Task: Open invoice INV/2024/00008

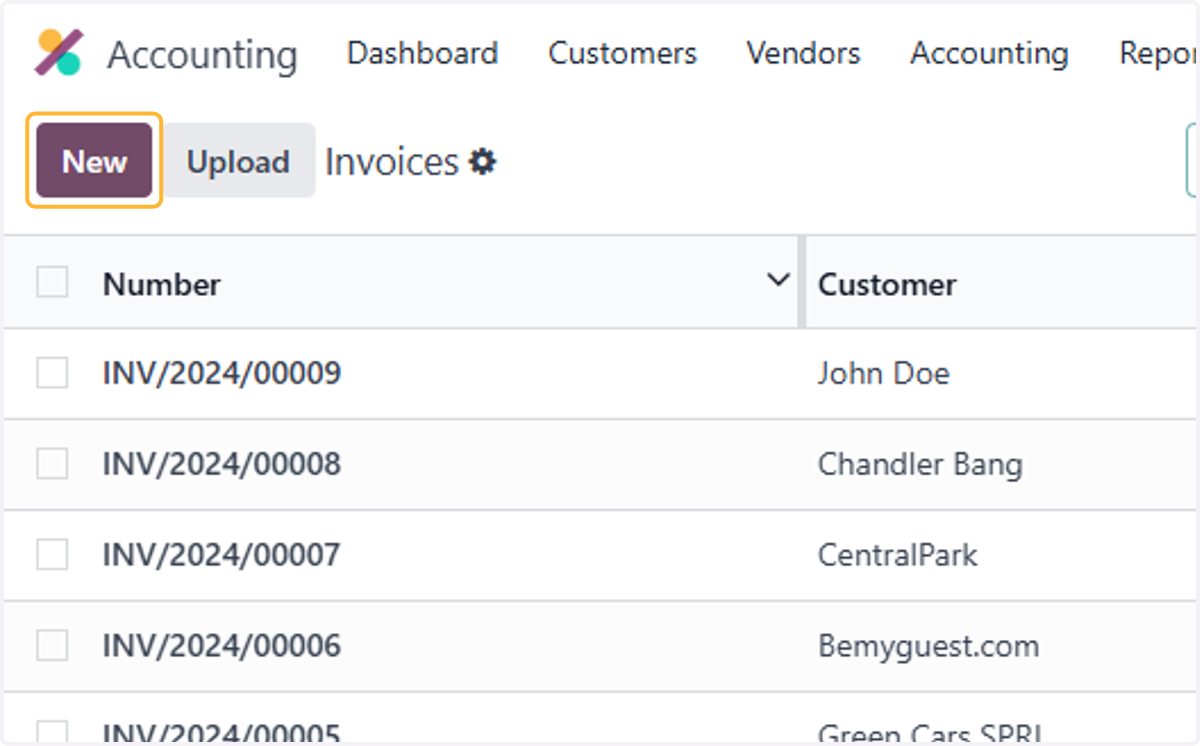Action: 221,464
